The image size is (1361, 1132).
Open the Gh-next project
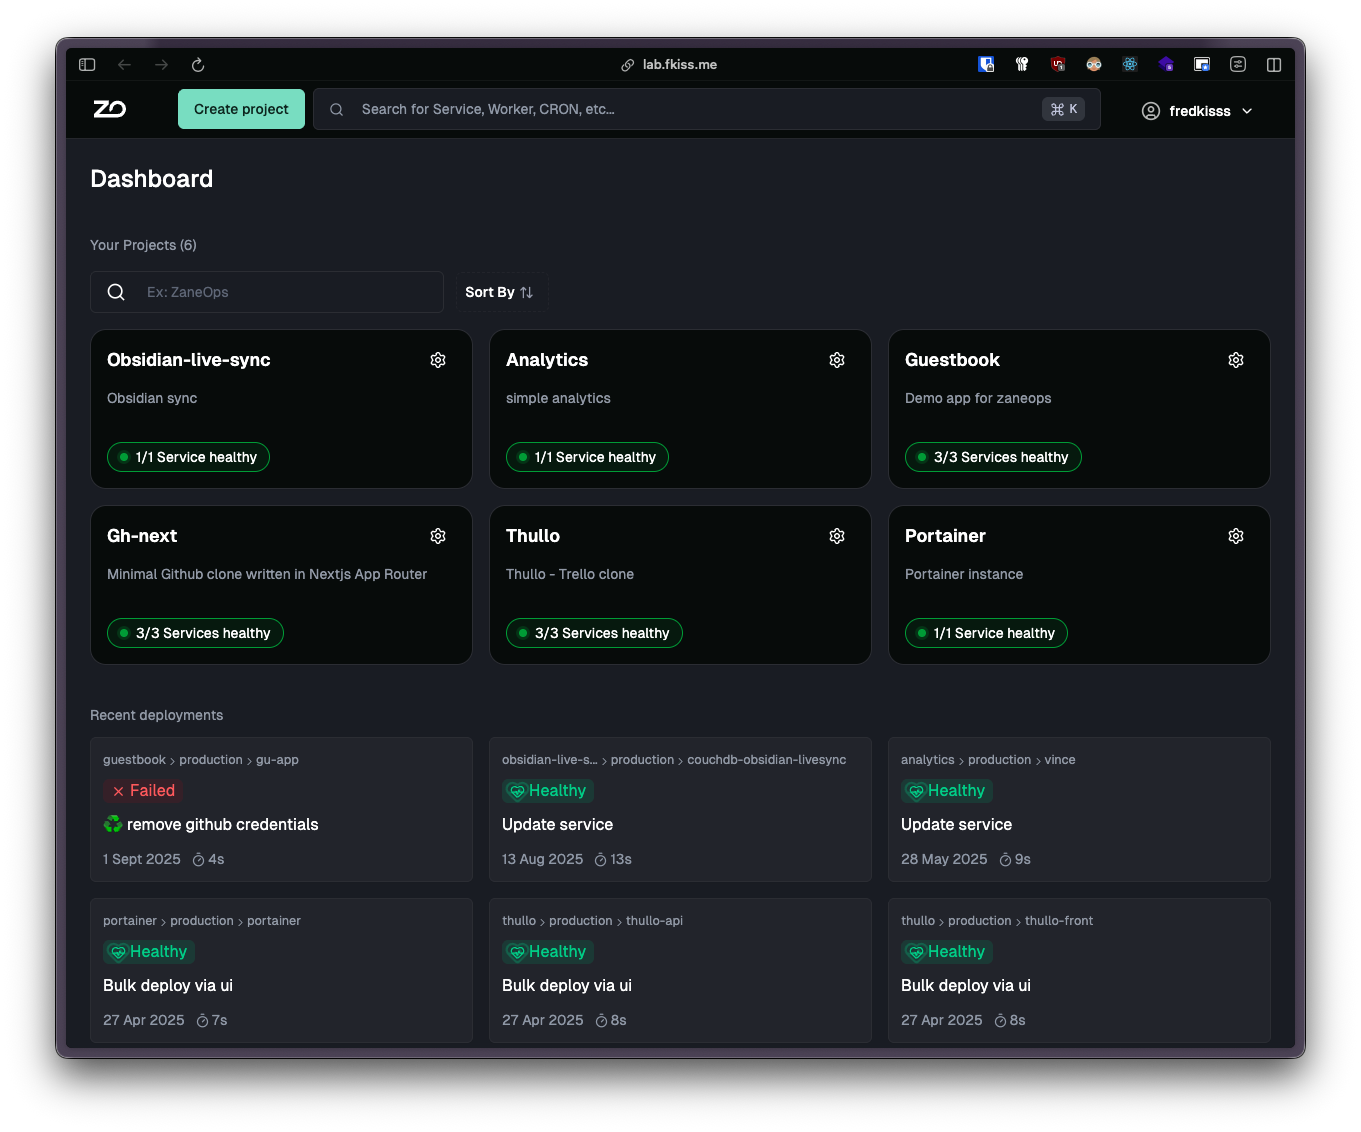click(x=142, y=536)
